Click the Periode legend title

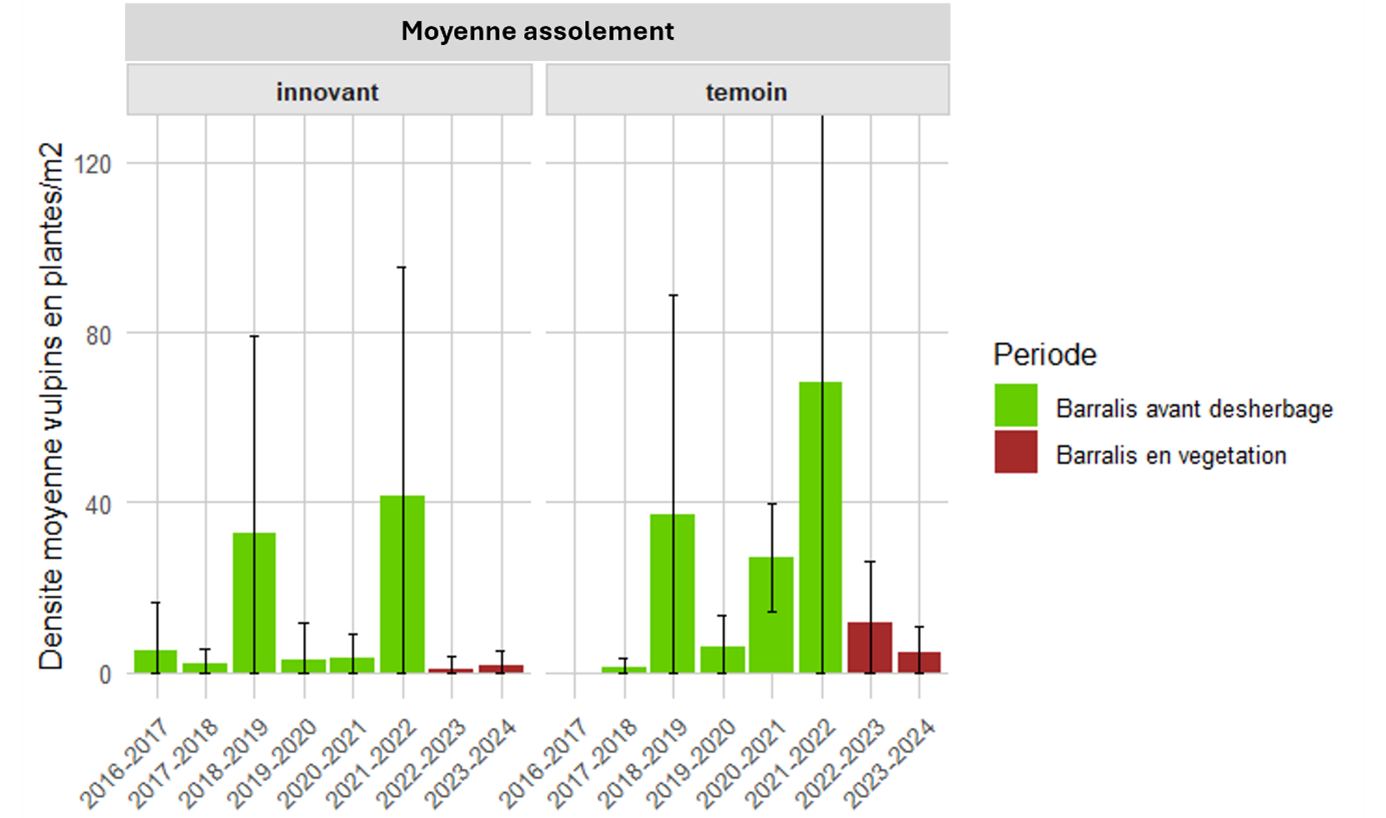[1045, 355]
